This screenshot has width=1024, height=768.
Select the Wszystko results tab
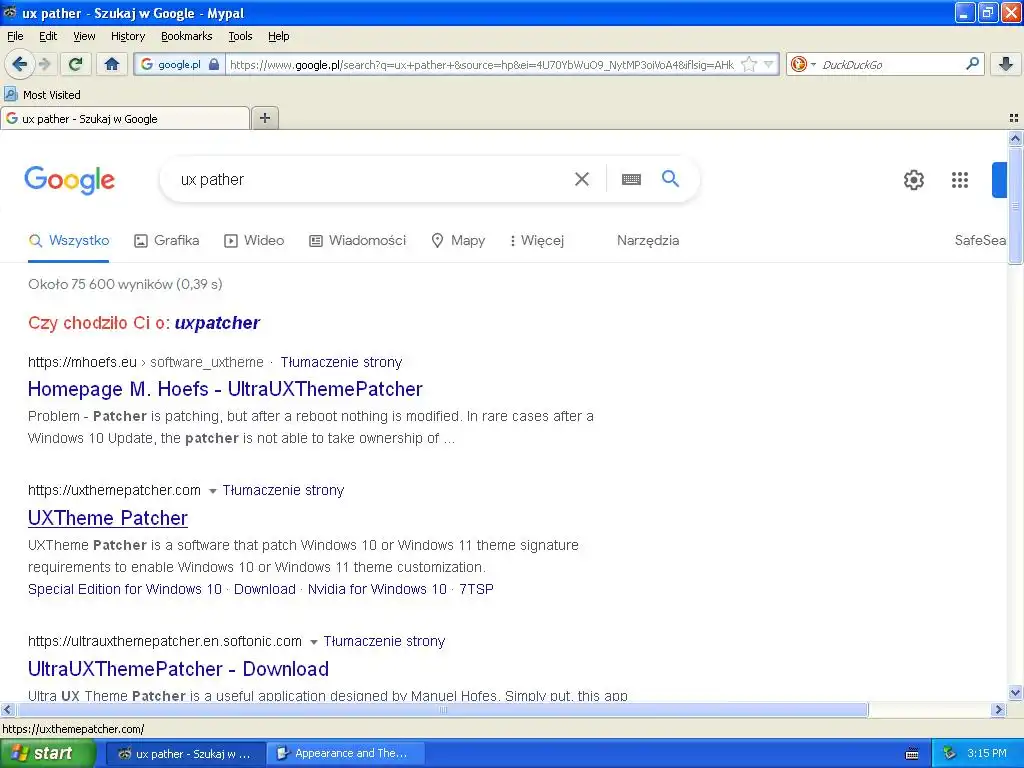pos(69,240)
